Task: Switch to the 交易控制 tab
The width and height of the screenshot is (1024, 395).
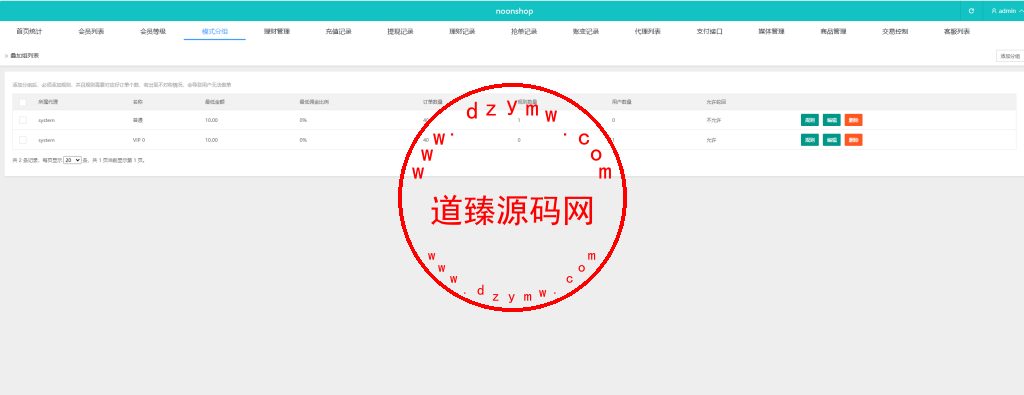Action: pos(895,31)
